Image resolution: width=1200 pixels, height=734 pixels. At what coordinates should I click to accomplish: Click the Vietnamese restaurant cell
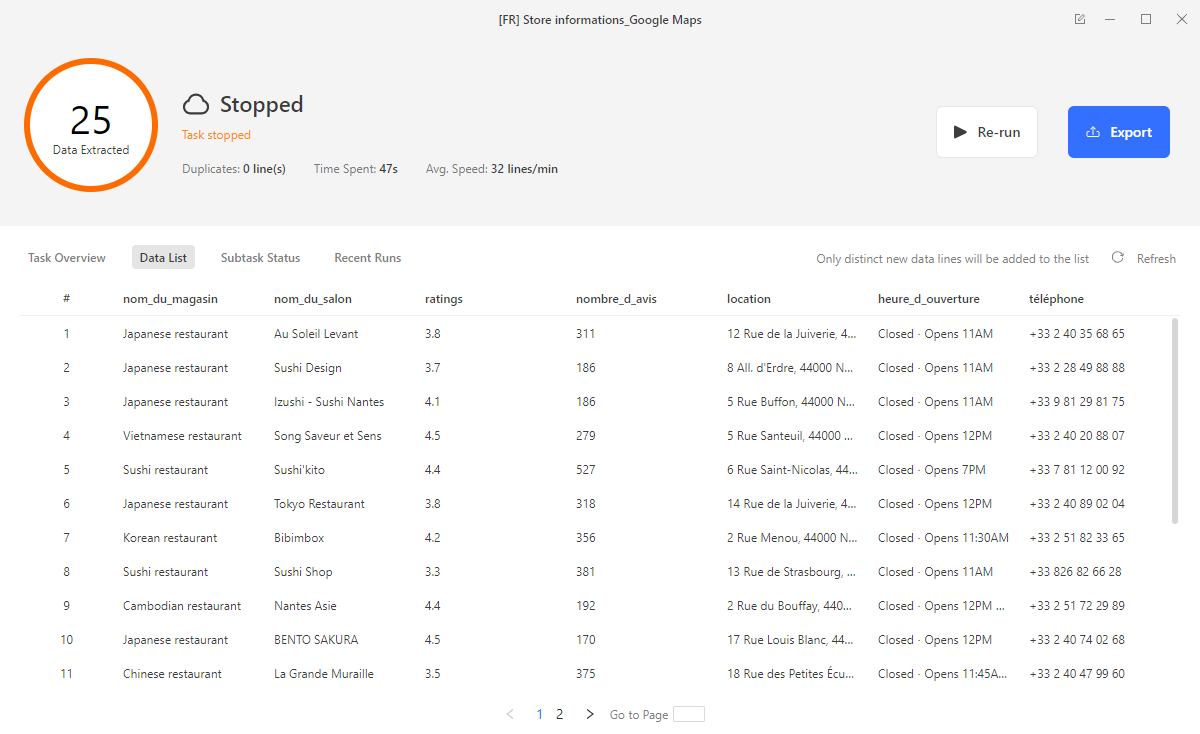(x=182, y=436)
